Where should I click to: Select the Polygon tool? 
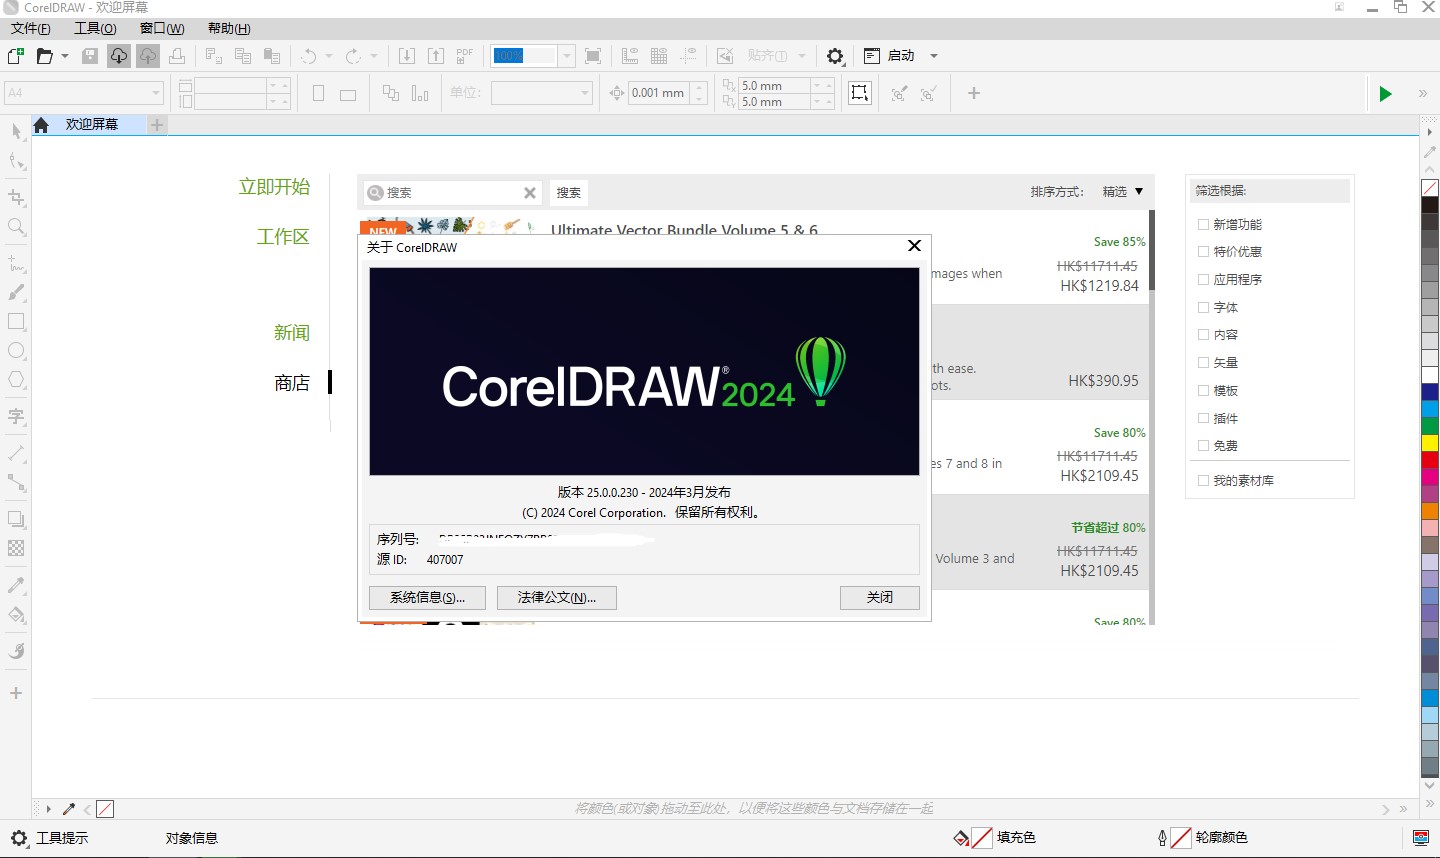tap(16, 380)
